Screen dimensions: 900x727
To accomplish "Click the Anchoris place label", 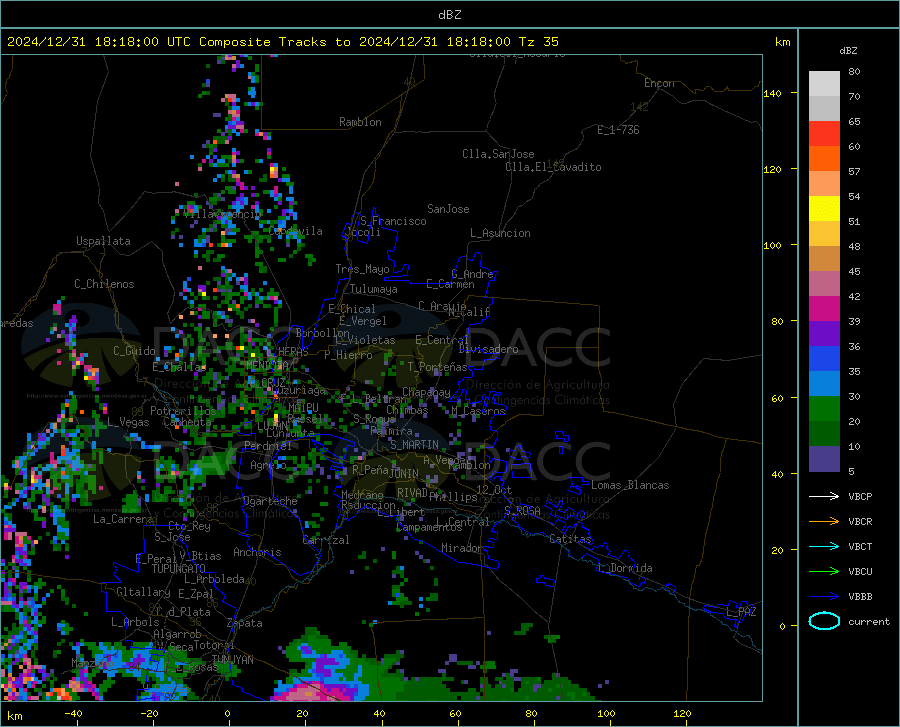I will click(257, 552).
